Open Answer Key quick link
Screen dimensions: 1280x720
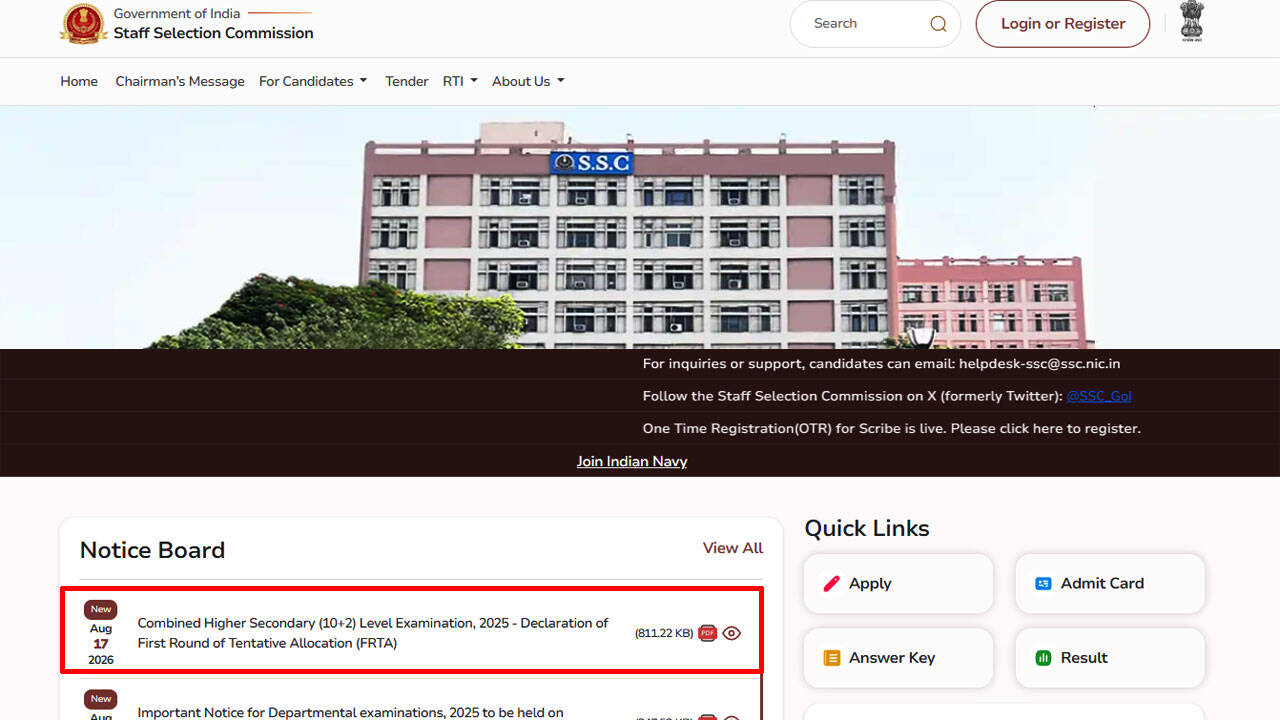tap(898, 658)
